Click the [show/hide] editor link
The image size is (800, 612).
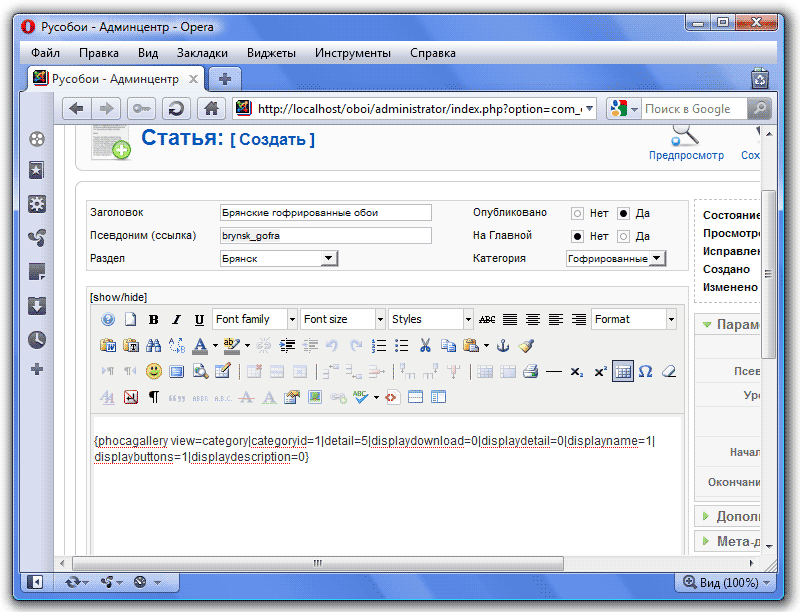[x=118, y=297]
